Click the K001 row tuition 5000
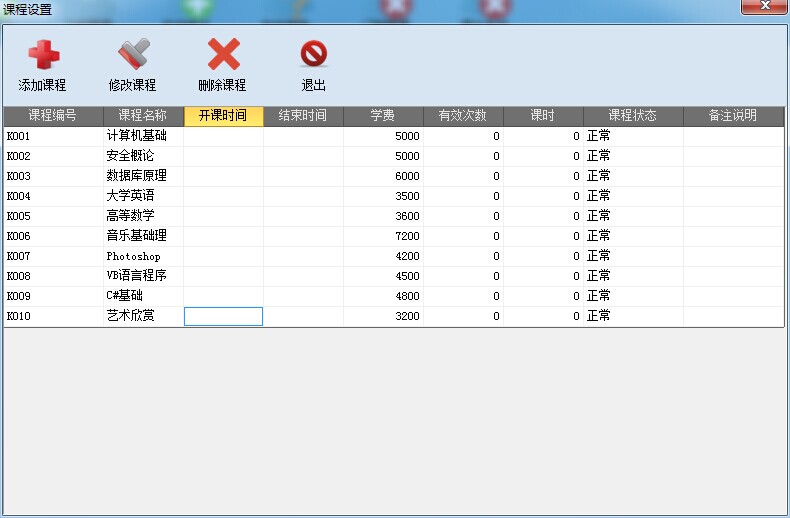 pos(408,136)
